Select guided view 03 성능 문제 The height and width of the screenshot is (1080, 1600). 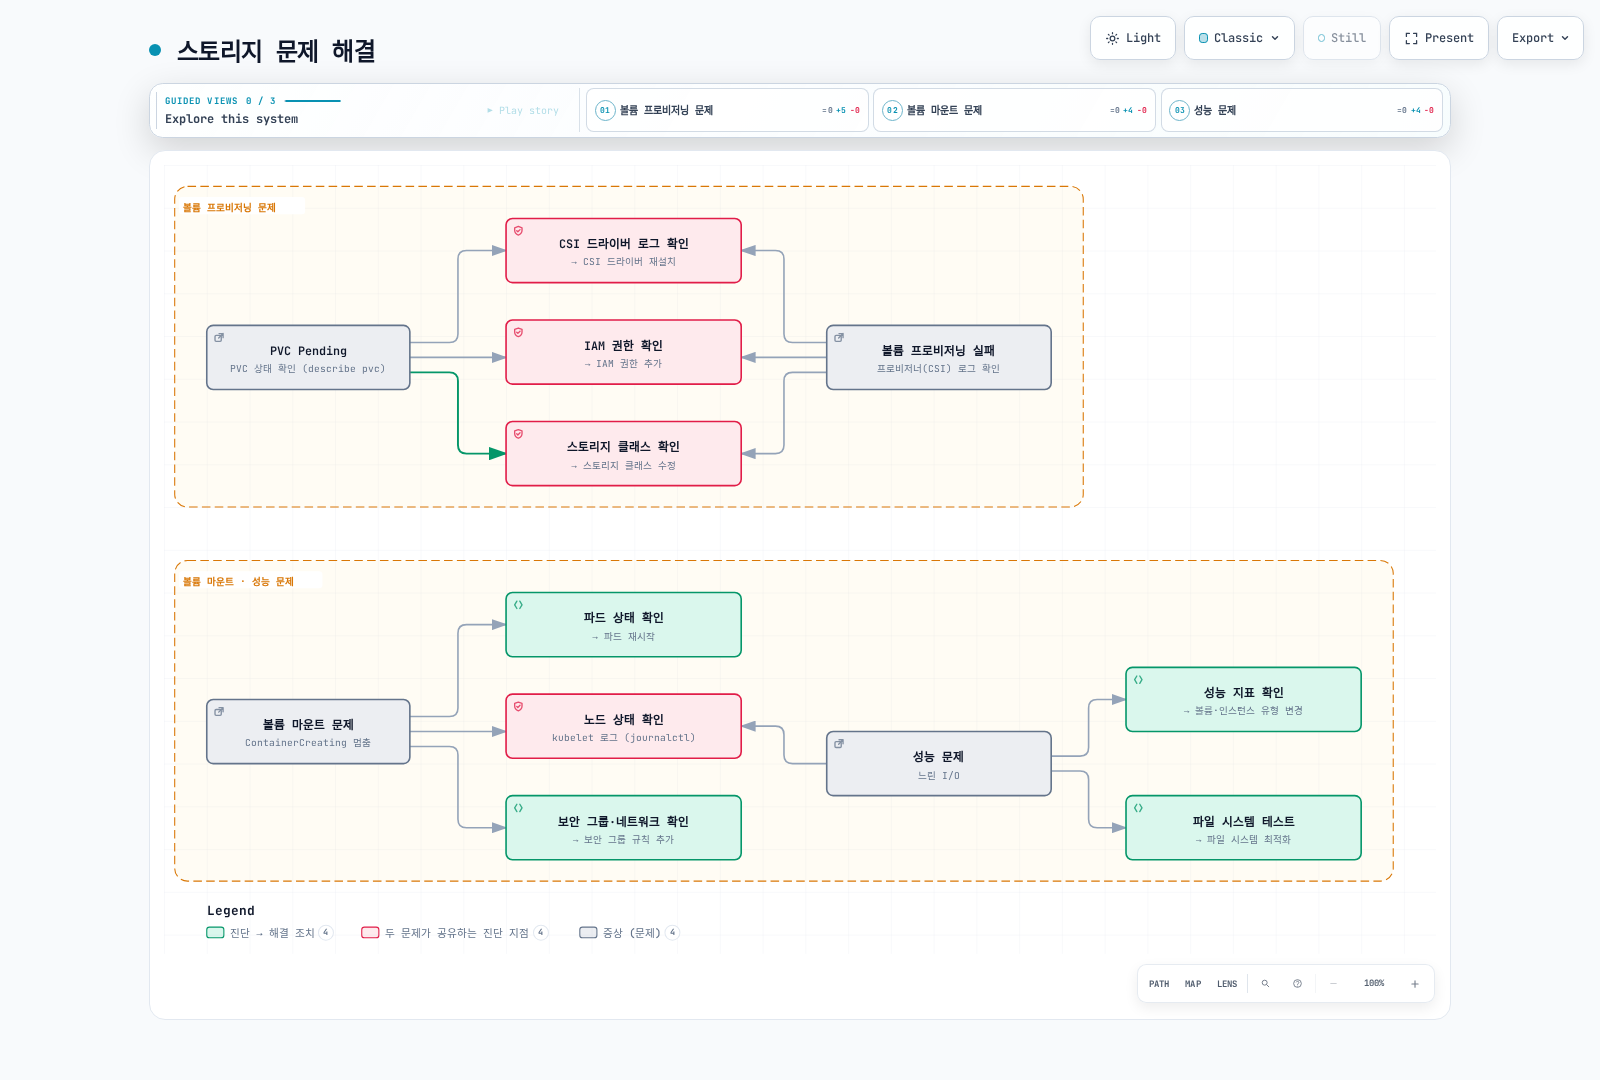coord(1302,110)
